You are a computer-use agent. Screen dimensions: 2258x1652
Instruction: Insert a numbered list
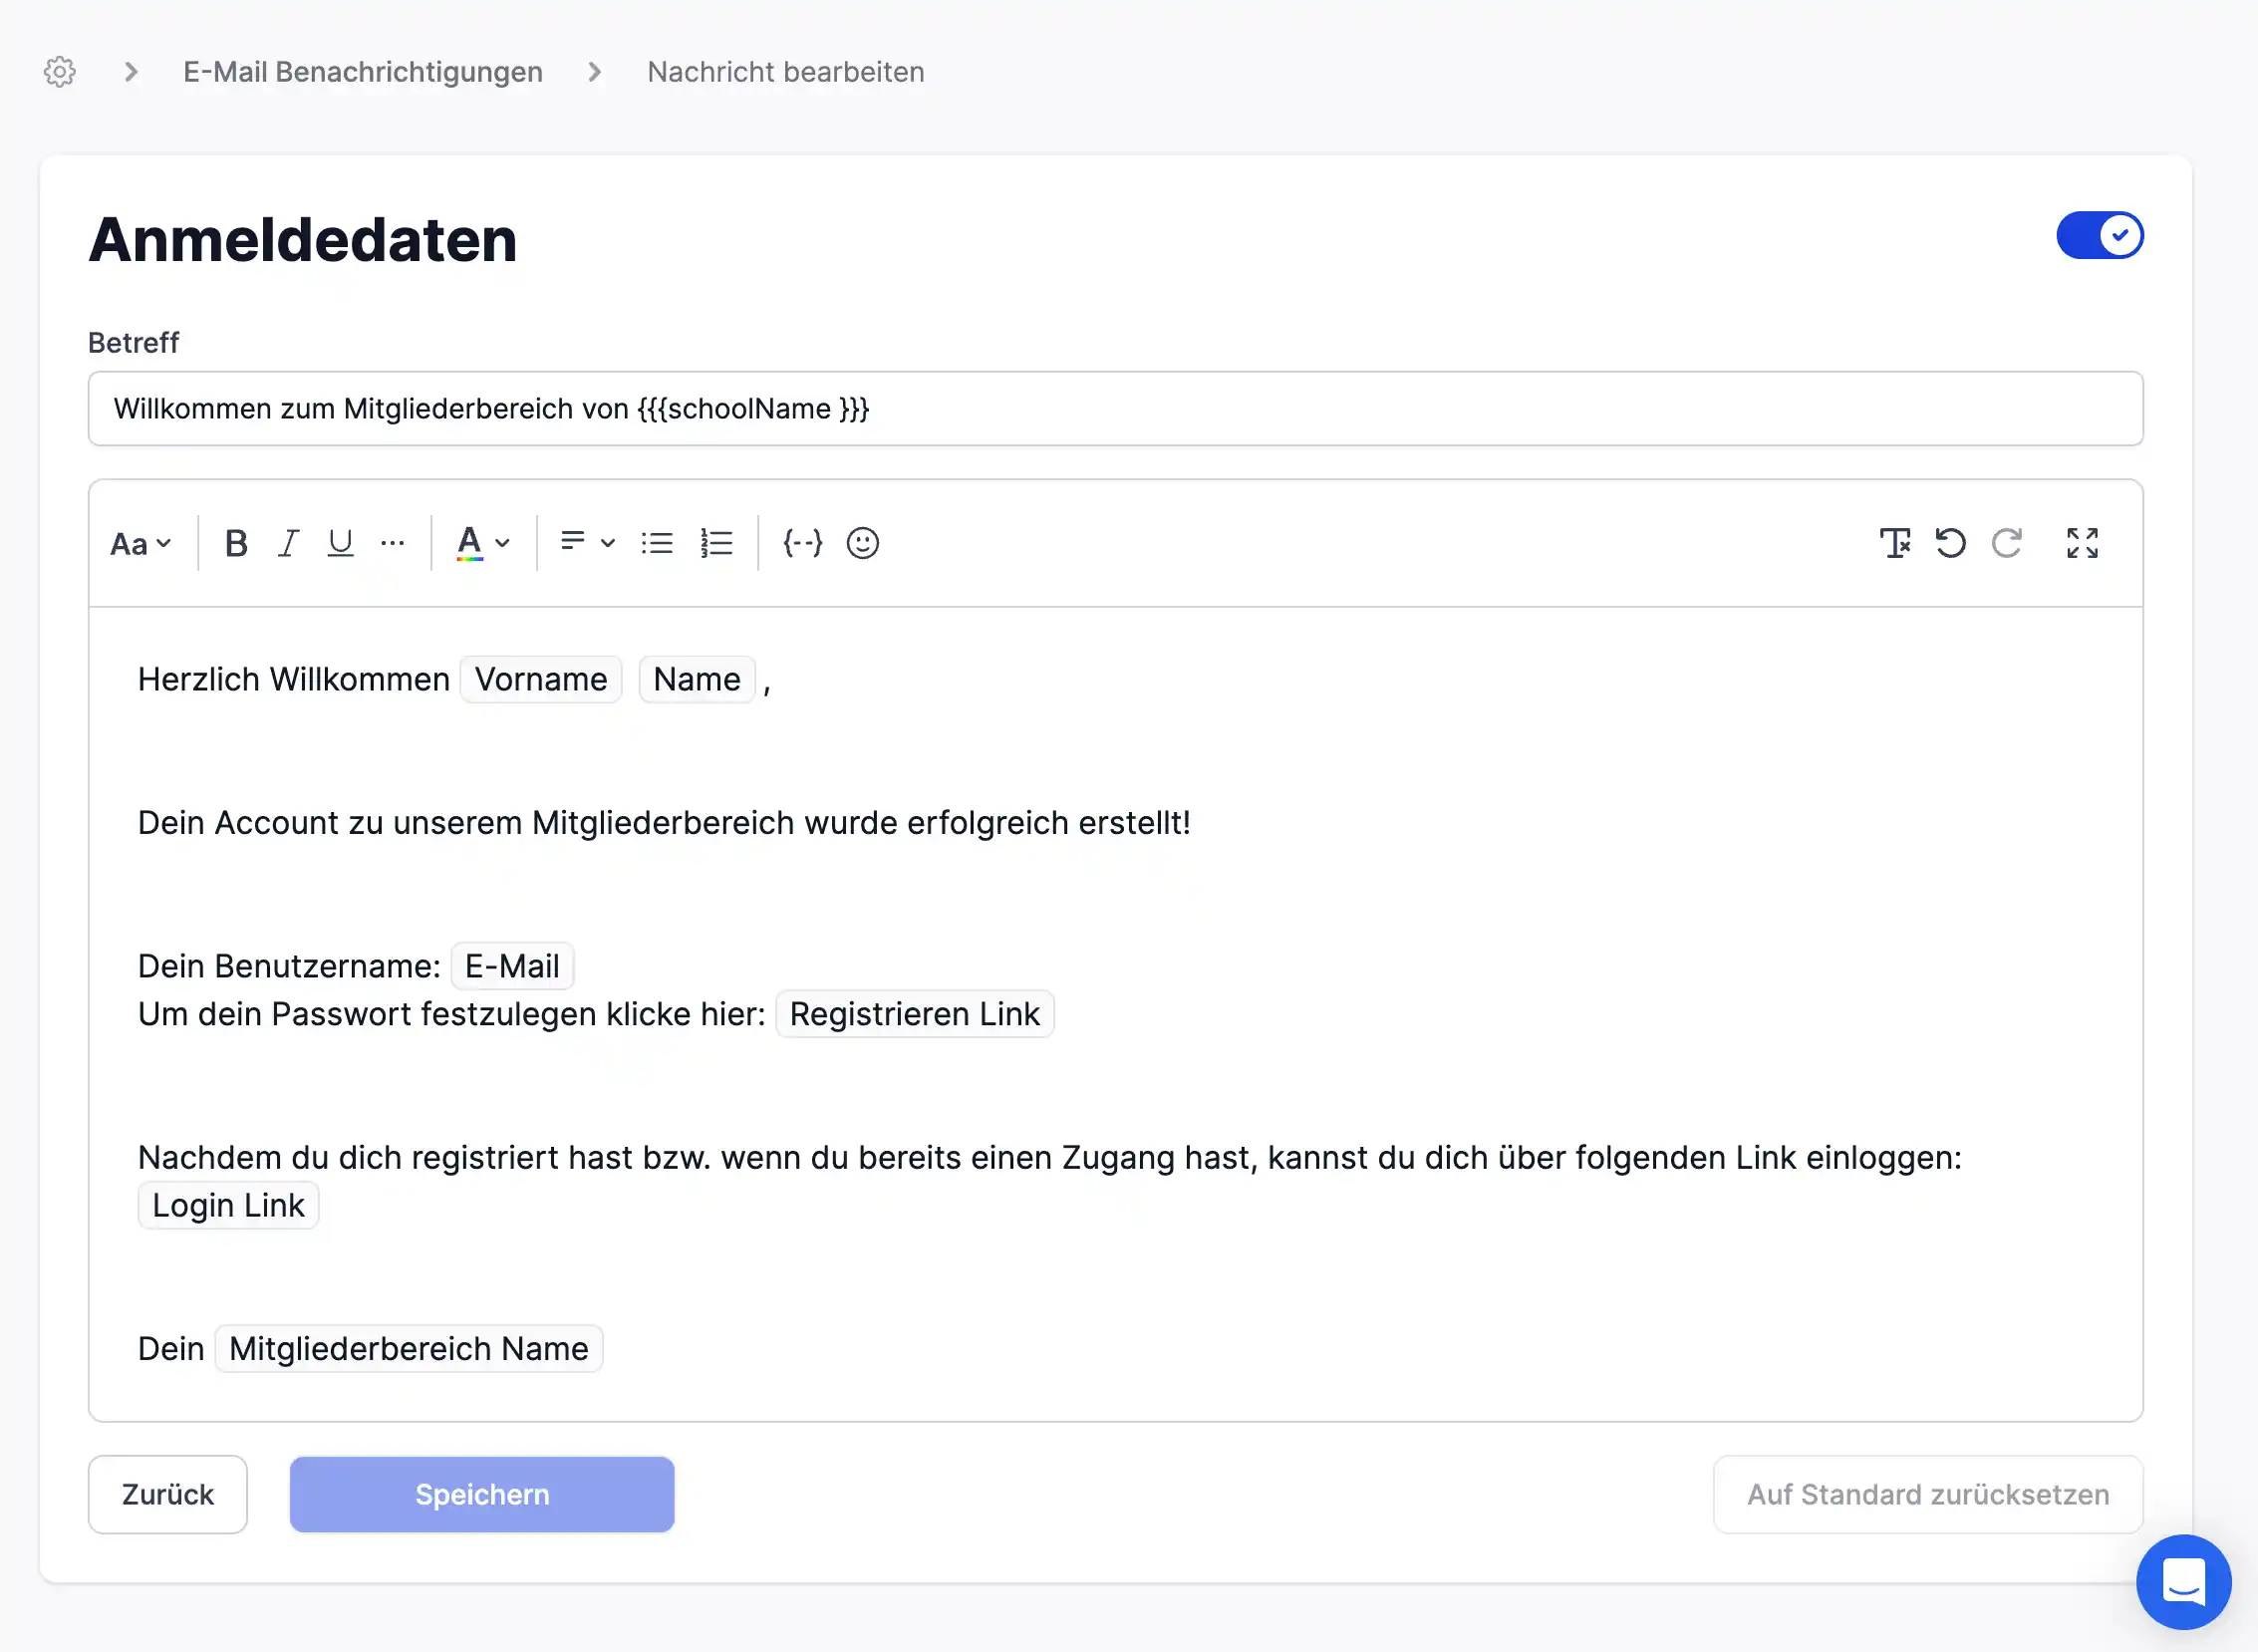pos(717,543)
